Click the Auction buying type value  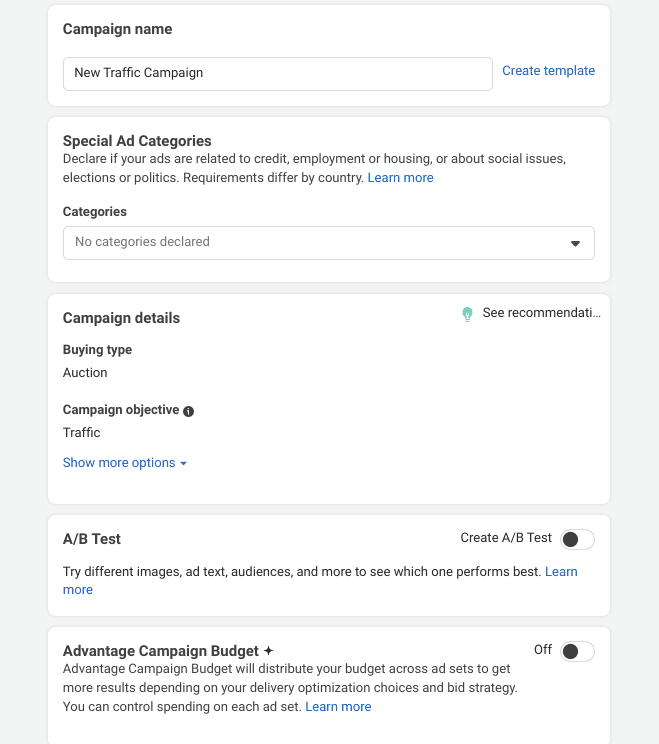click(85, 372)
